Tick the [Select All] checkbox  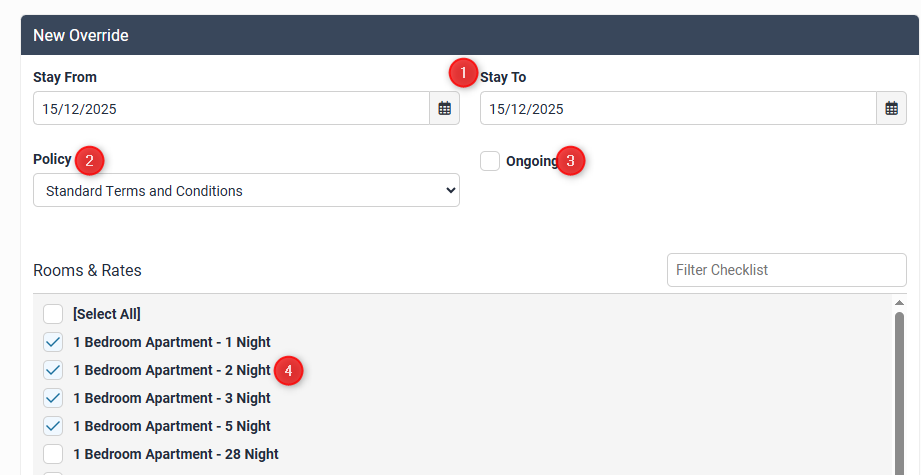[x=53, y=314]
